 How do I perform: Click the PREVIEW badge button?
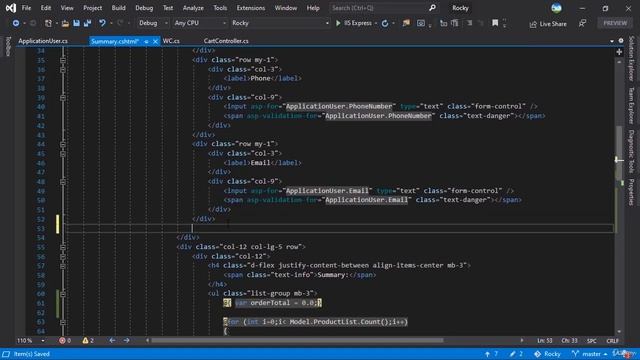tap(615, 23)
